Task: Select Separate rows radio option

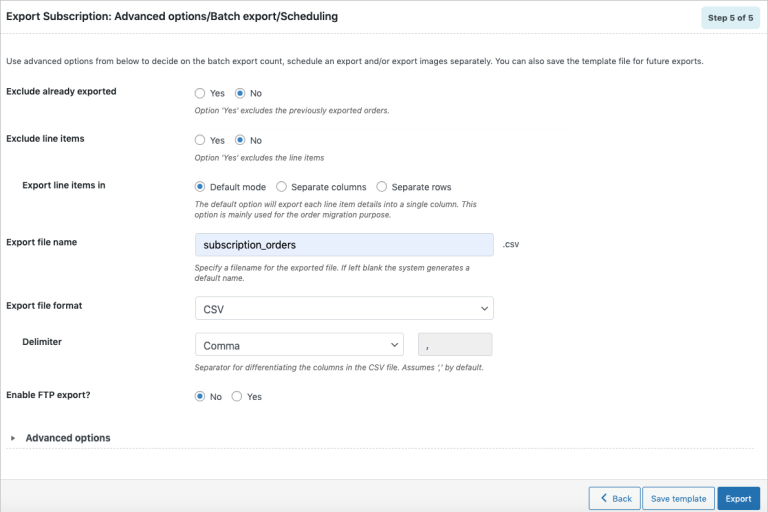Action: coord(382,187)
